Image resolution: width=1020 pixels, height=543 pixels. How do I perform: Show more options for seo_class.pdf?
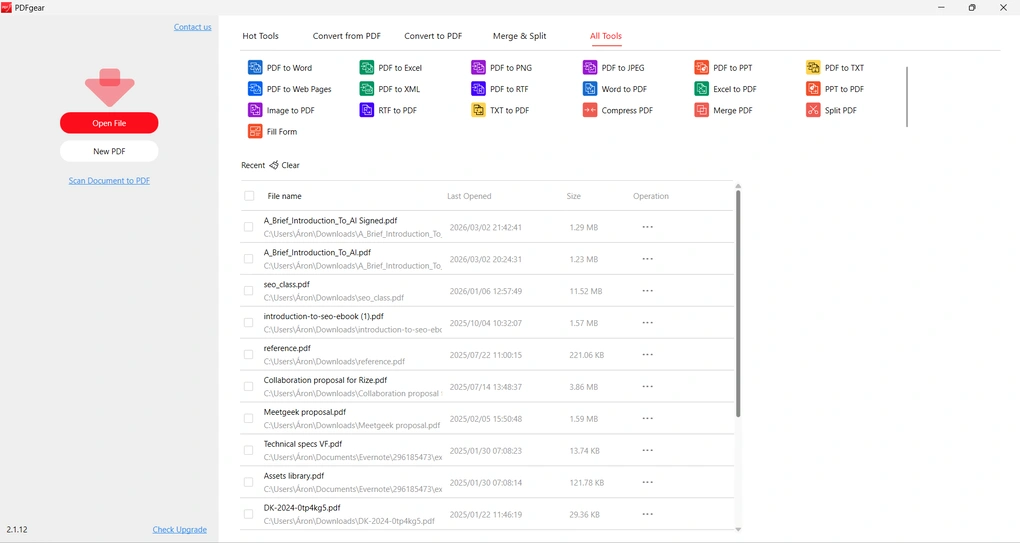(647, 291)
